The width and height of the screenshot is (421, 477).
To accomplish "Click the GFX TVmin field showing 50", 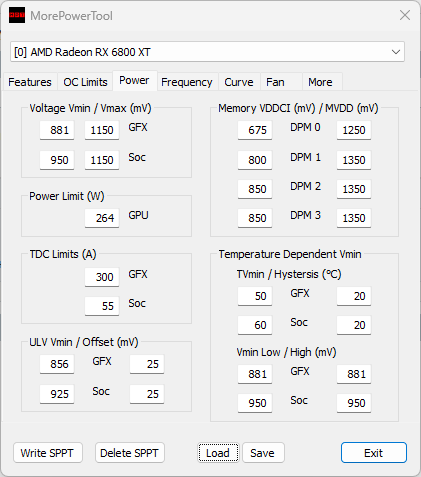I will 255,296.
